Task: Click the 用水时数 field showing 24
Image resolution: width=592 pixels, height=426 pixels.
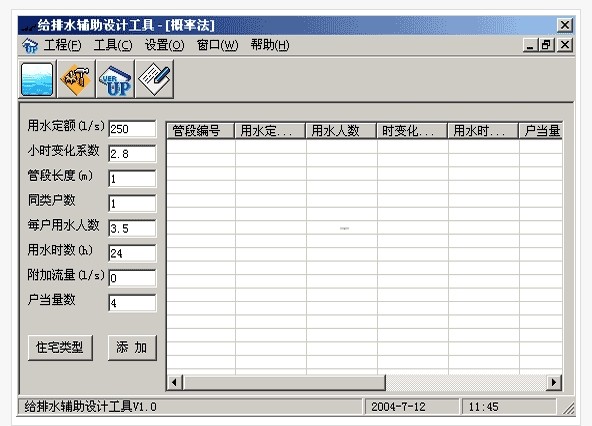Action: click(132, 253)
